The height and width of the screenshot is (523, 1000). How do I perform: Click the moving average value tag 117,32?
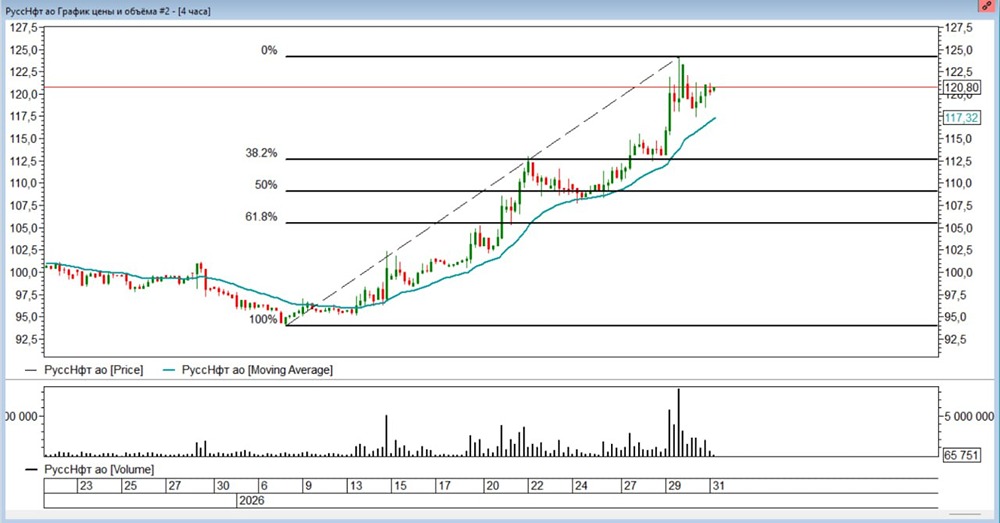point(961,117)
